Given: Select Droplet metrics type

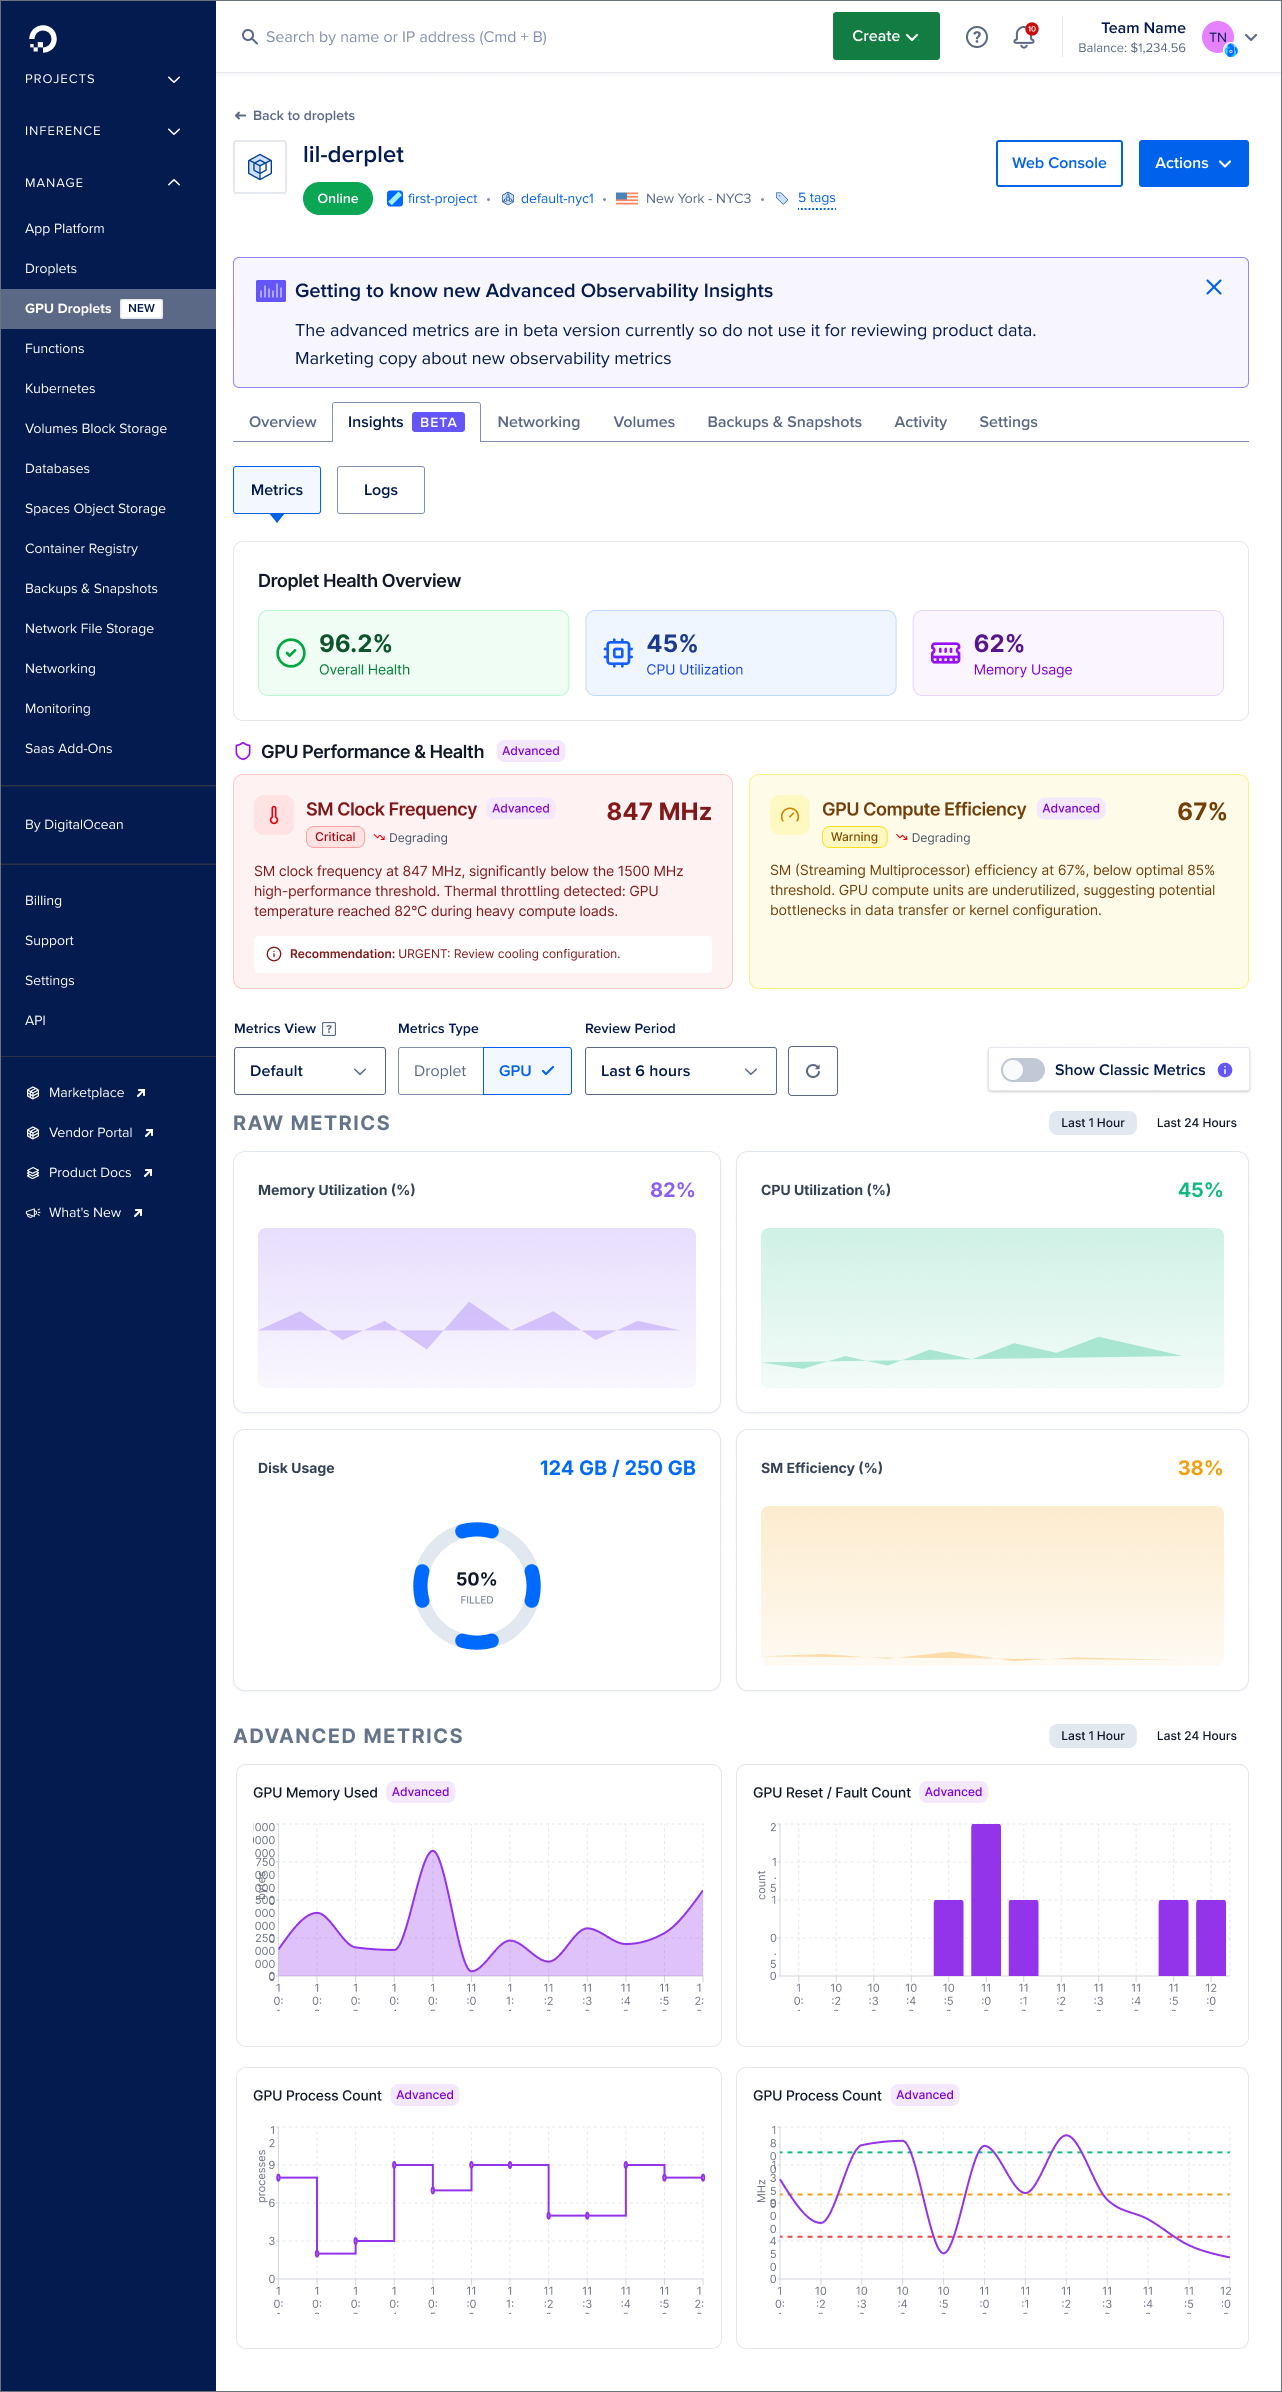Looking at the screenshot, I should pos(440,1071).
